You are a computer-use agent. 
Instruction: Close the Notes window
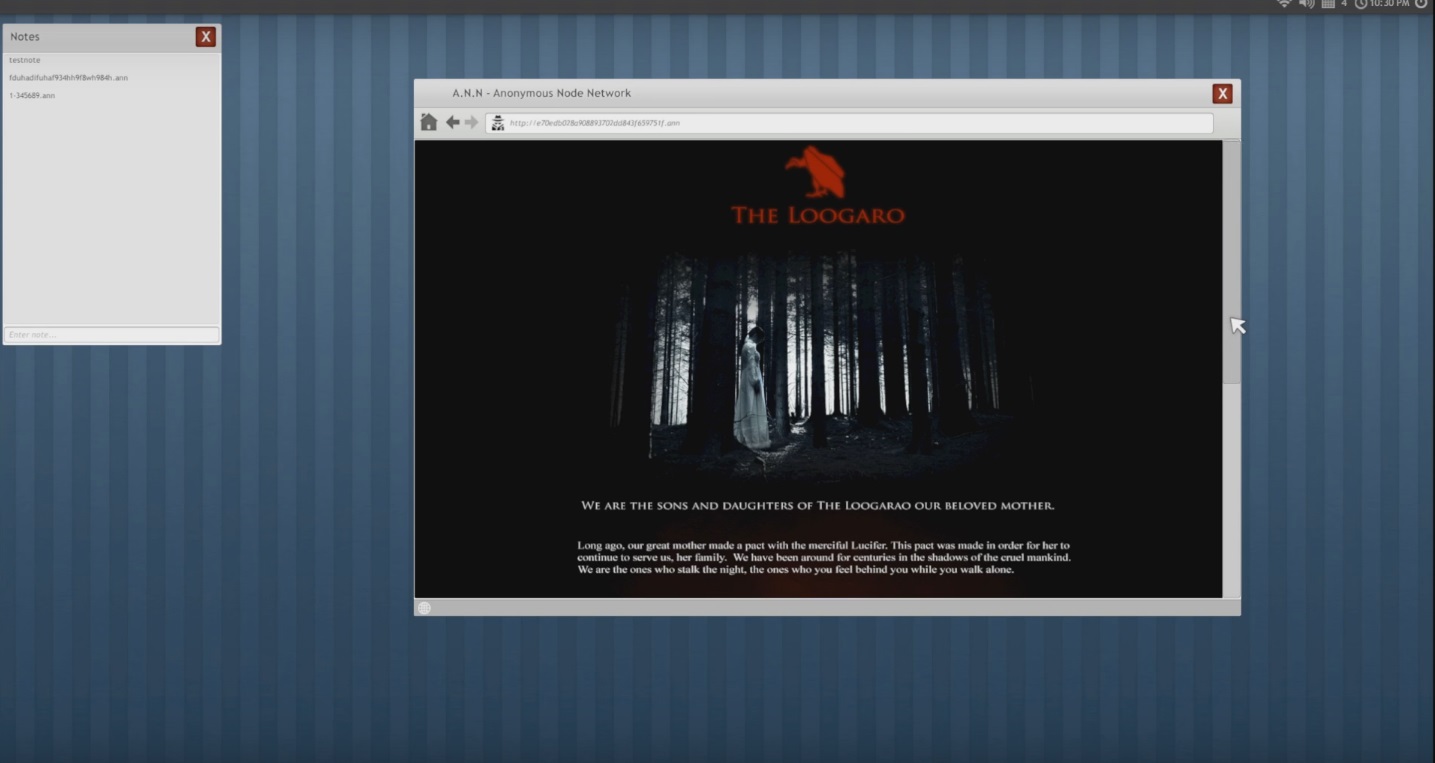pyautogui.click(x=206, y=37)
